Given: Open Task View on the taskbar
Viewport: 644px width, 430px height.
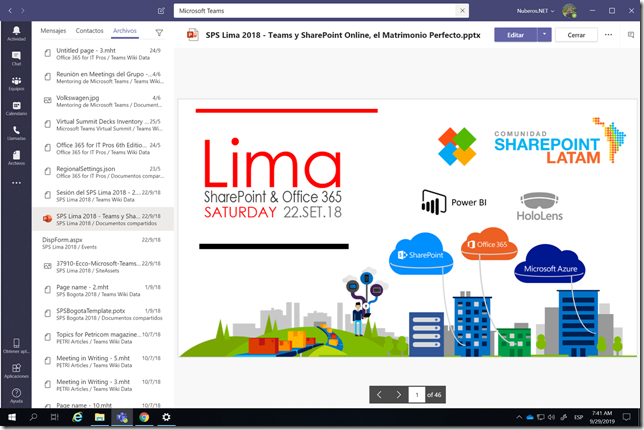Looking at the screenshot, I should pos(54,417).
